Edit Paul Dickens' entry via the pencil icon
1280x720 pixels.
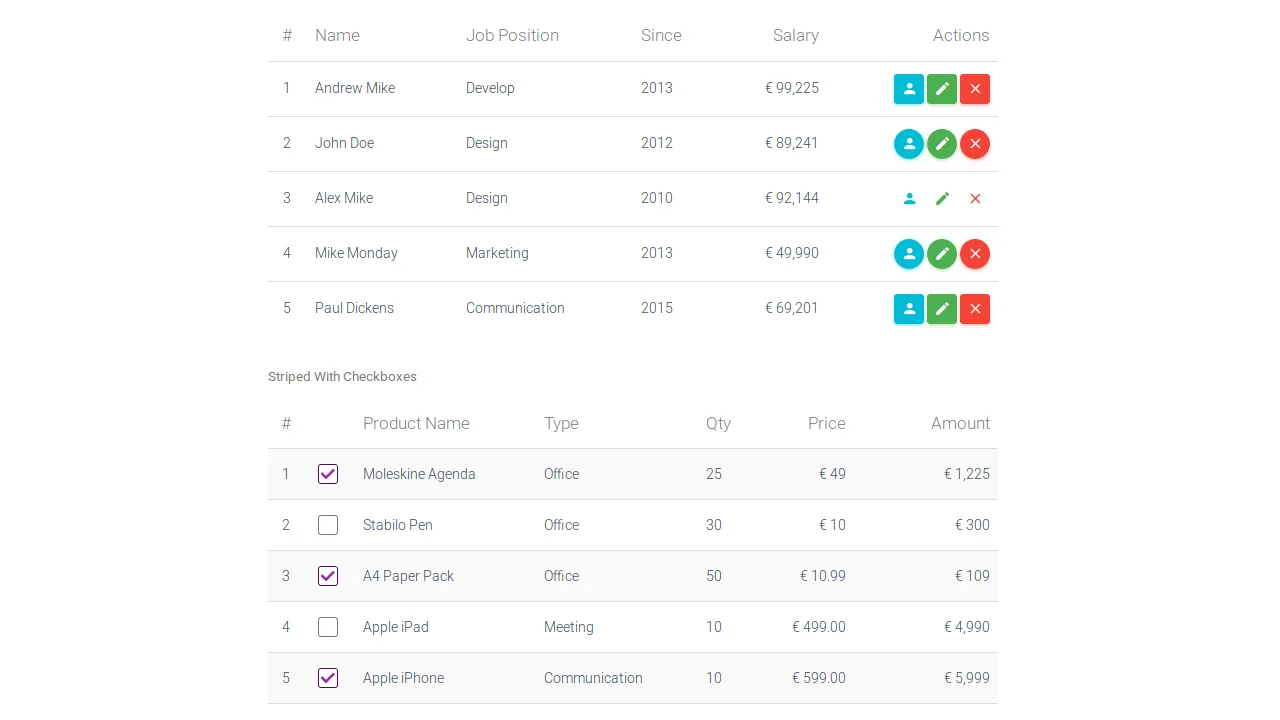(941, 309)
